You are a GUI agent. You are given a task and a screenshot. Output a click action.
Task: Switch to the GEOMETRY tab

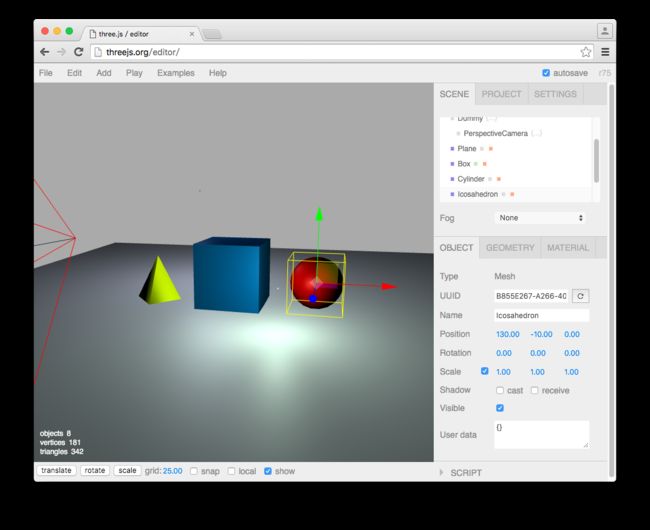coord(510,248)
